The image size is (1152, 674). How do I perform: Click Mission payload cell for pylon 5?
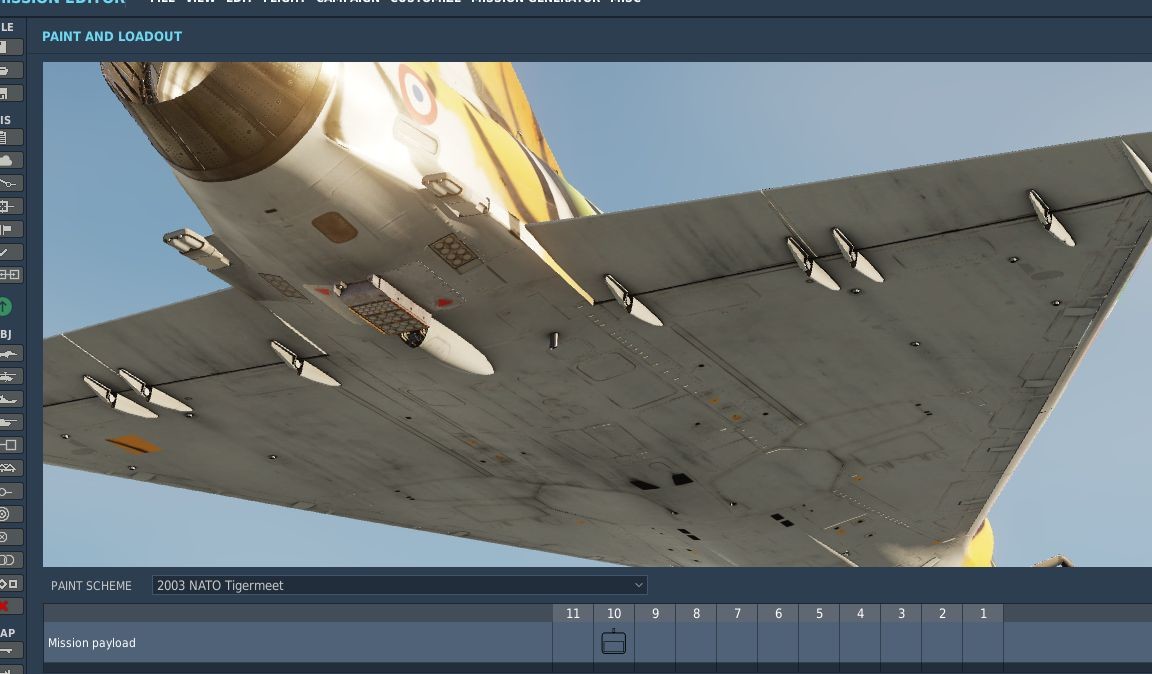click(x=819, y=642)
